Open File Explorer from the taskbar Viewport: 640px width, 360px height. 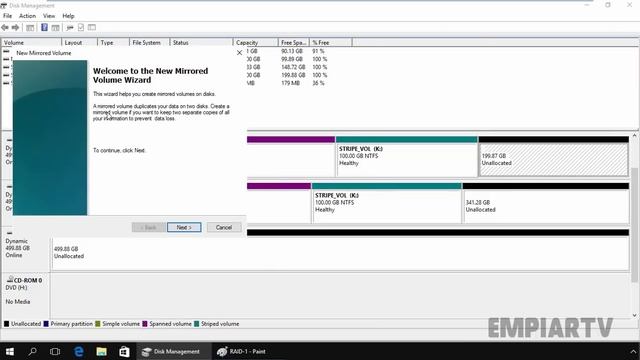[101, 351]
